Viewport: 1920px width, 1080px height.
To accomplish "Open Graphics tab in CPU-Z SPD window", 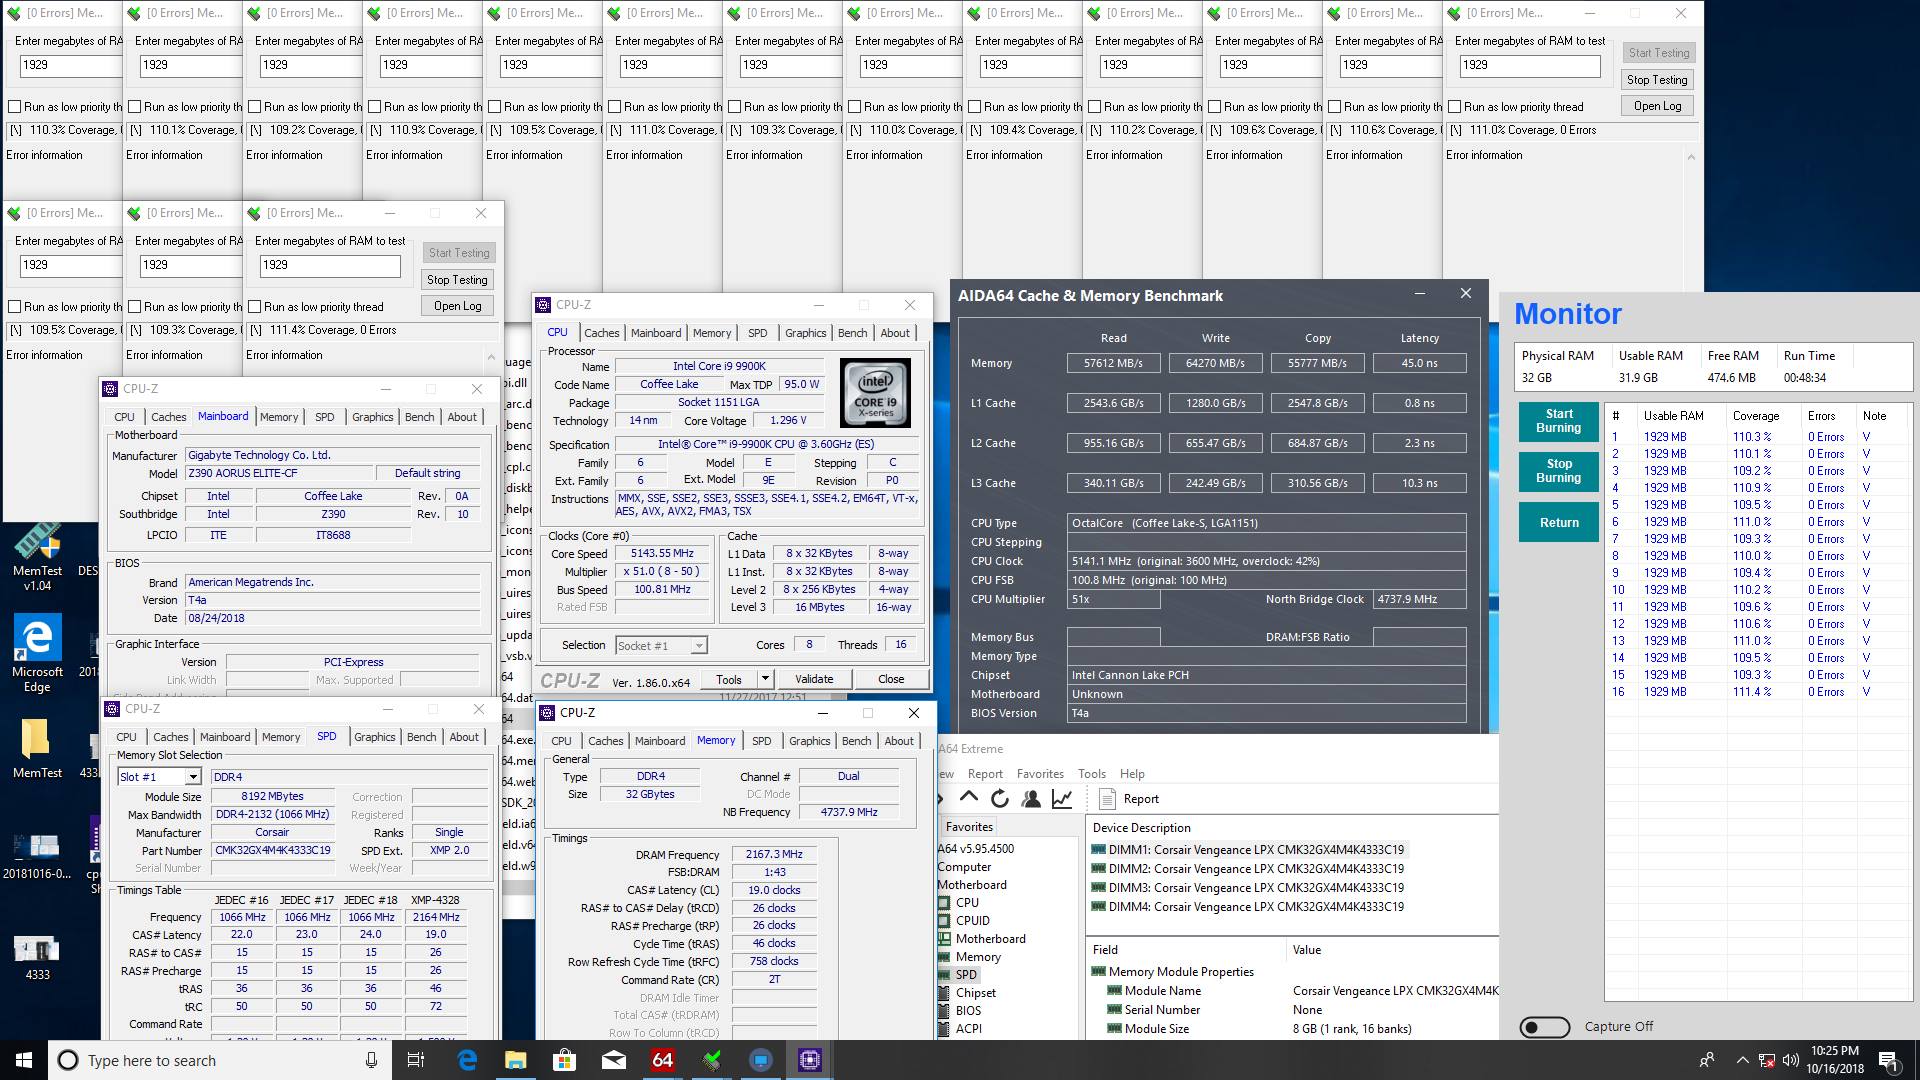I will click(x=374, y=737).
